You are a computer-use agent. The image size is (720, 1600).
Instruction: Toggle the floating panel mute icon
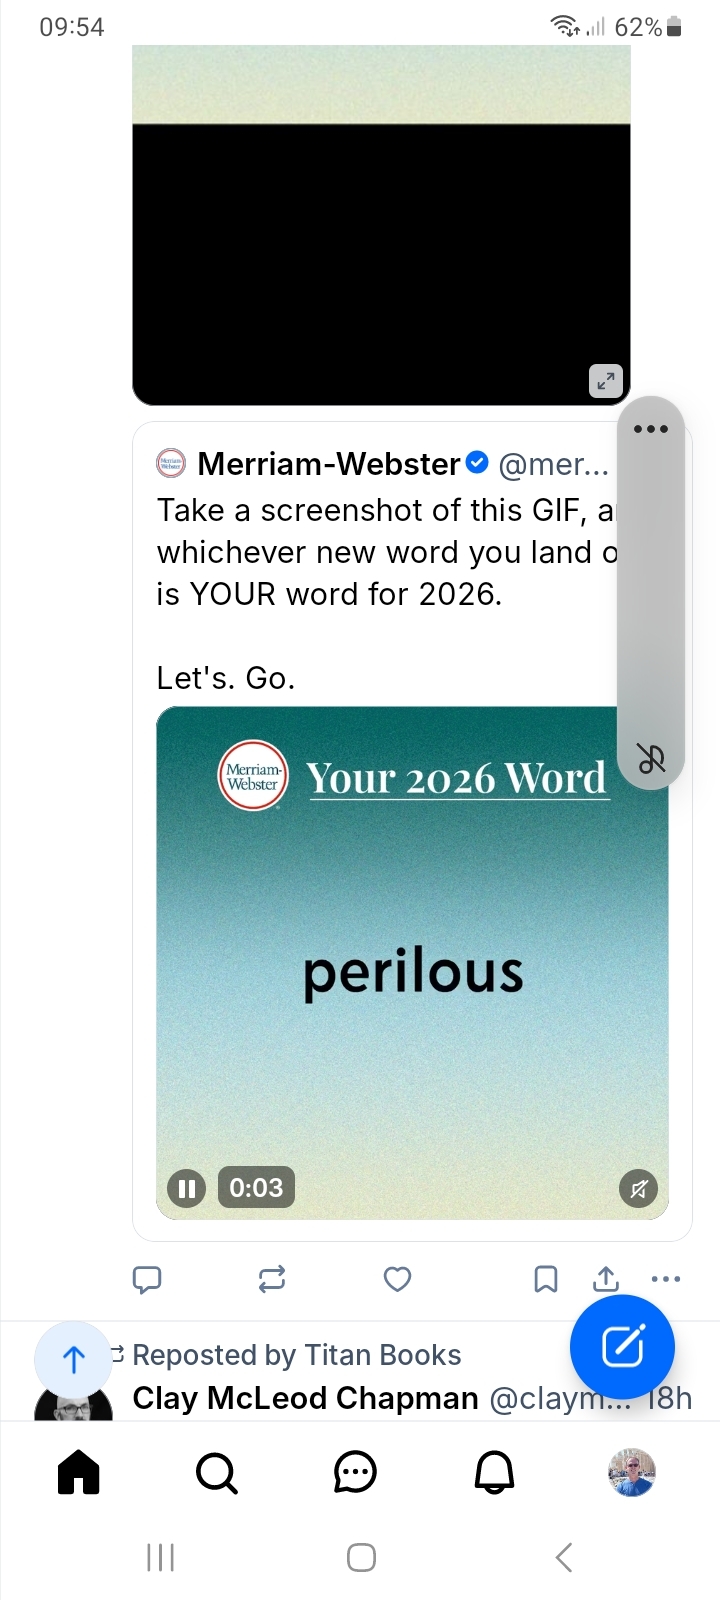tap(651, 759)
